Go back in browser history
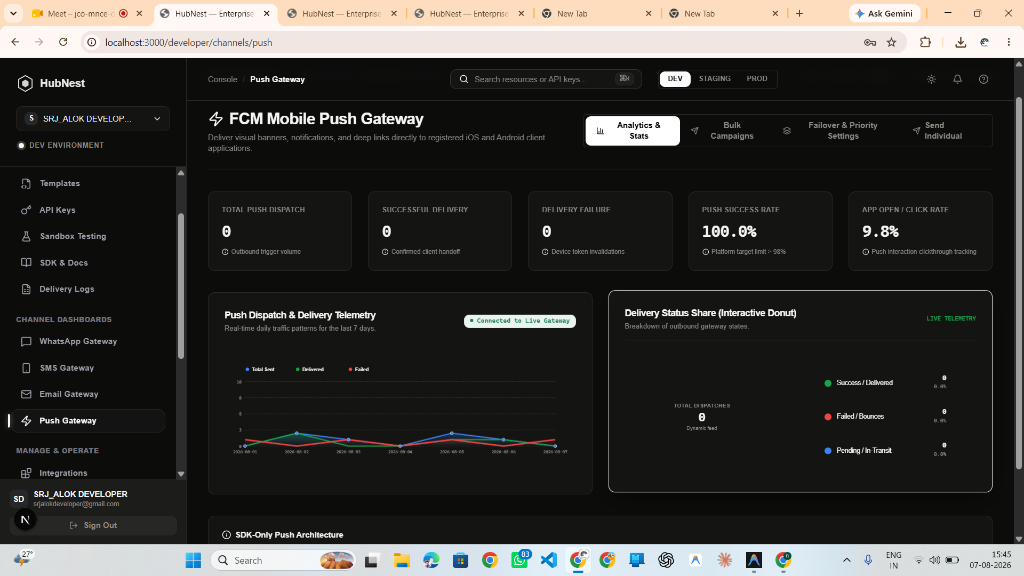 pyautogui.click(x=16, y=42)
